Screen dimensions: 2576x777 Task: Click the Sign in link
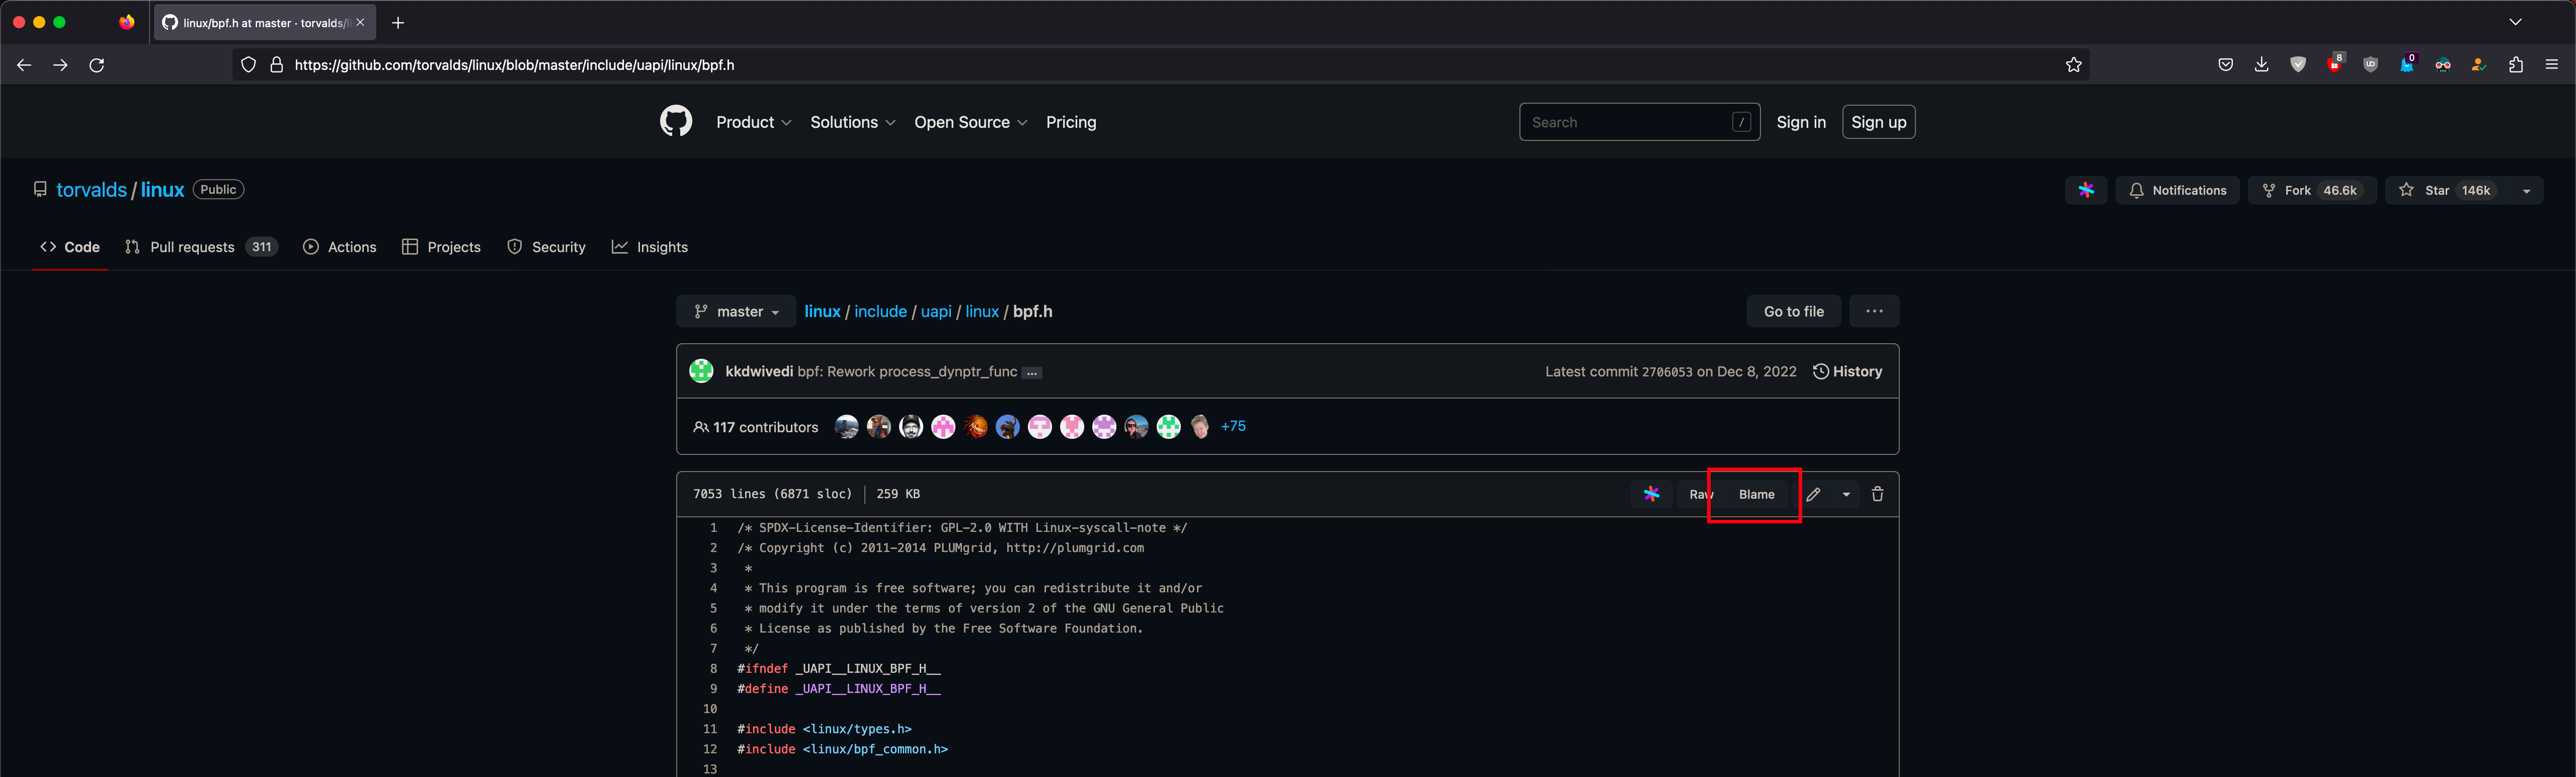(1801, 122)
